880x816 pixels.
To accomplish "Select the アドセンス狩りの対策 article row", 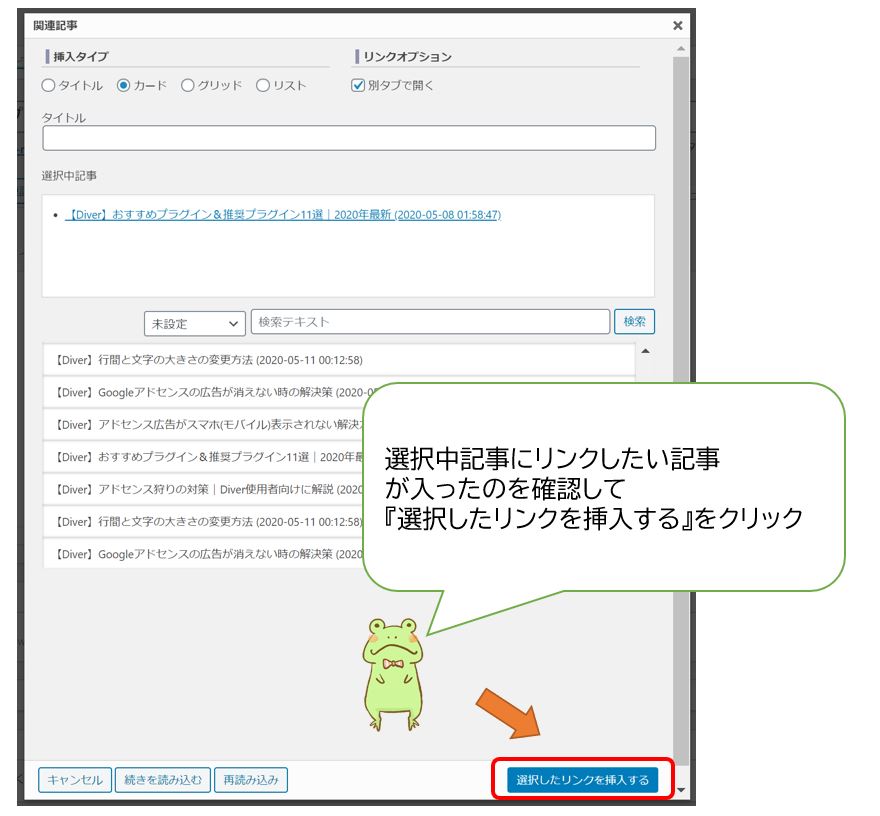I will point(200,490).
